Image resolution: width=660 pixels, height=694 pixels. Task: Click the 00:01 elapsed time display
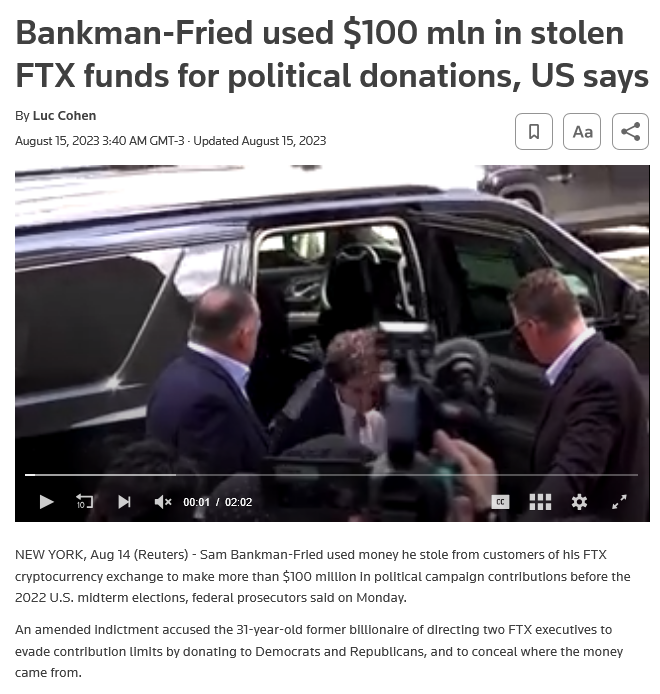pyautogui.click(x=196, y=502)
